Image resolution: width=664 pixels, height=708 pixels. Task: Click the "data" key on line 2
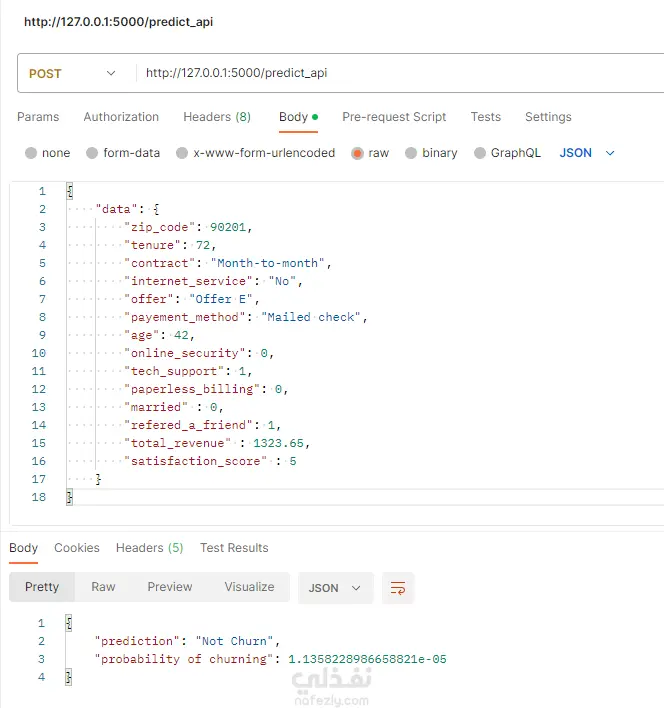point(116,209)
